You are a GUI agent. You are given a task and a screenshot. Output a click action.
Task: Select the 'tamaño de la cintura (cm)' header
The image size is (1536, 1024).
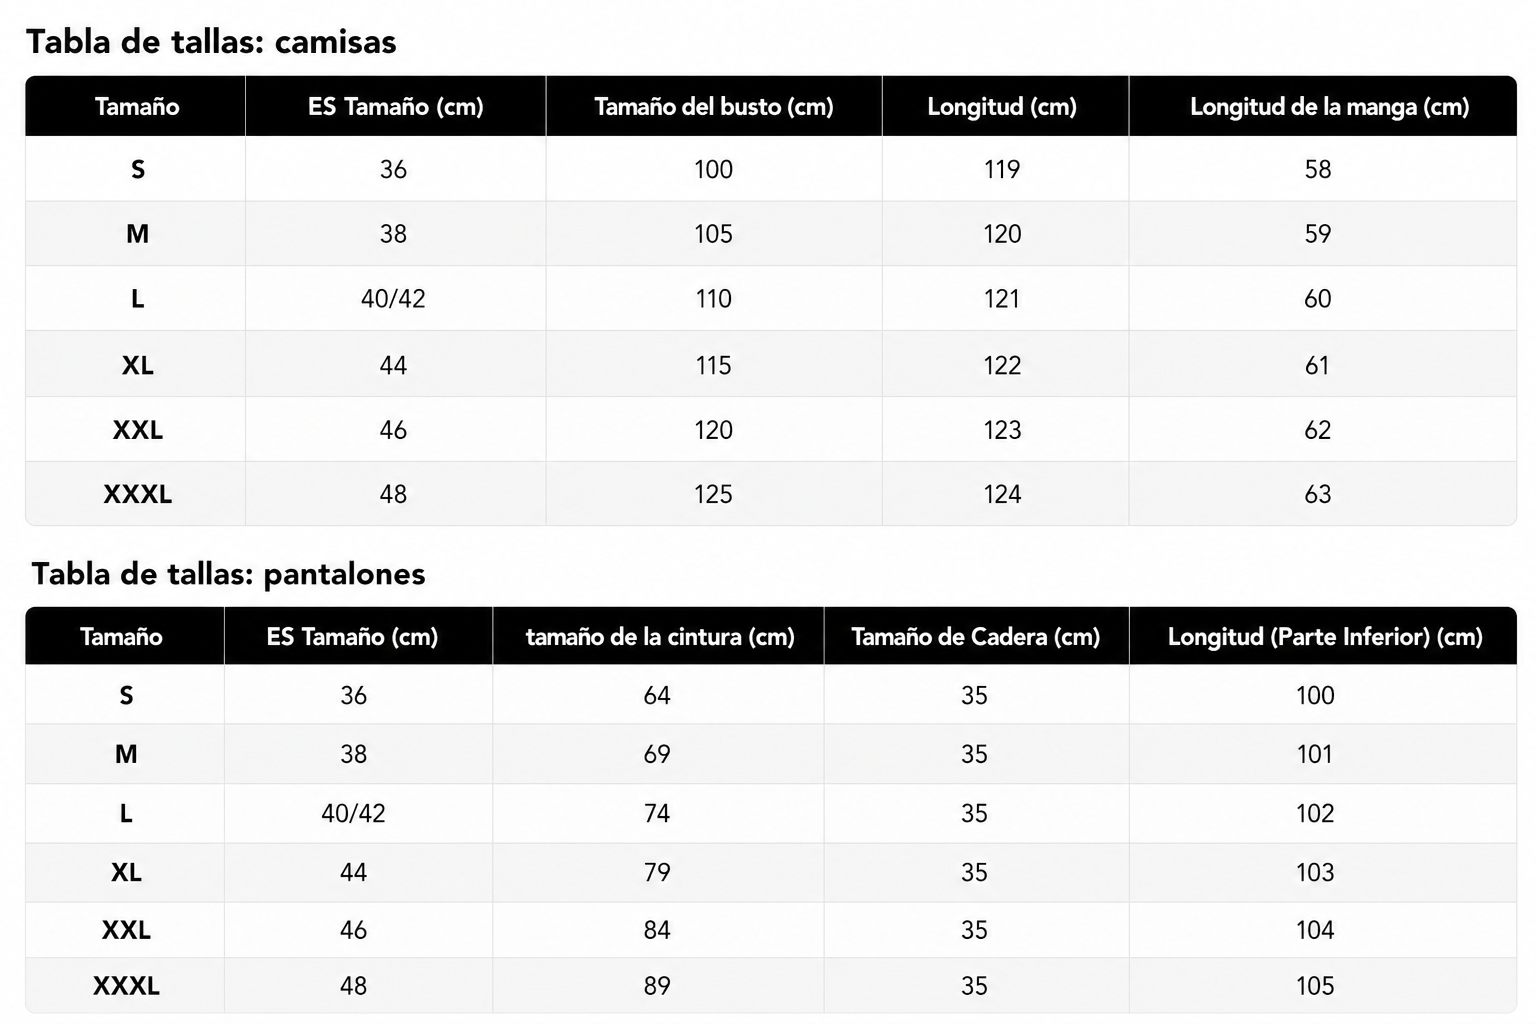click(x=660, y=637)
